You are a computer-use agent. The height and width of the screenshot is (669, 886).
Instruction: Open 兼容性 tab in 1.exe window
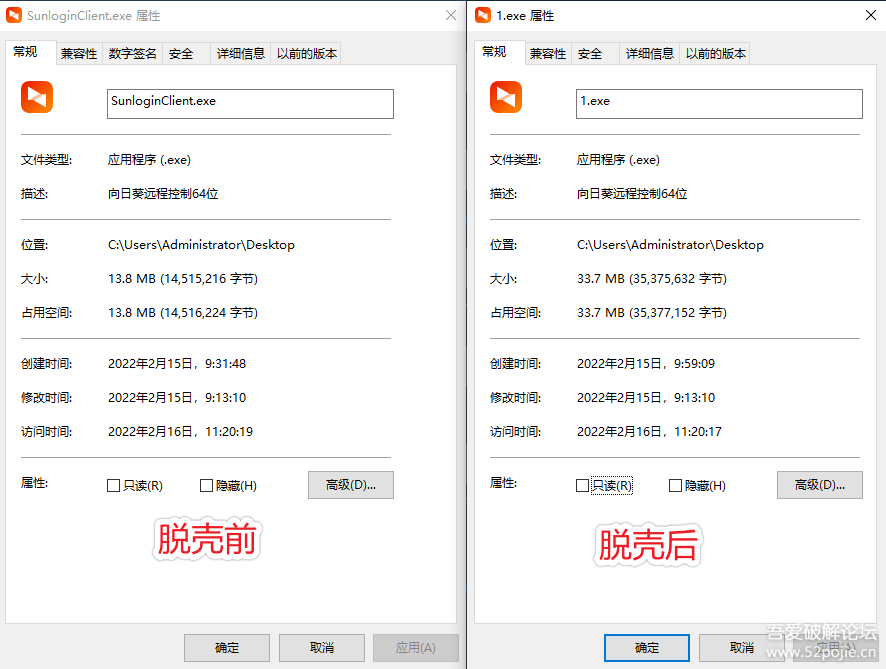point(548,54)
